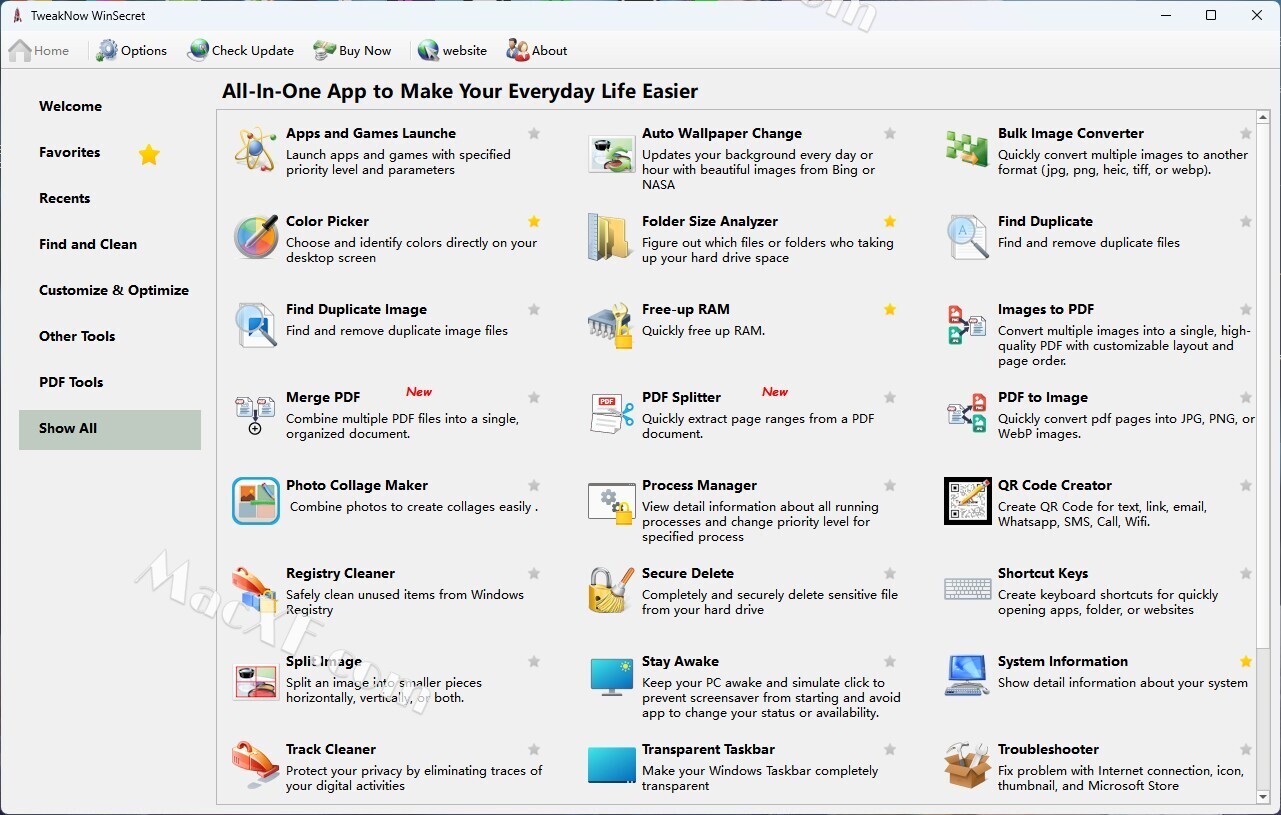The height and width of the screenshot is (815, 1281).
Task: Click Check Update in the toolbar
Action: click(241, 50)
